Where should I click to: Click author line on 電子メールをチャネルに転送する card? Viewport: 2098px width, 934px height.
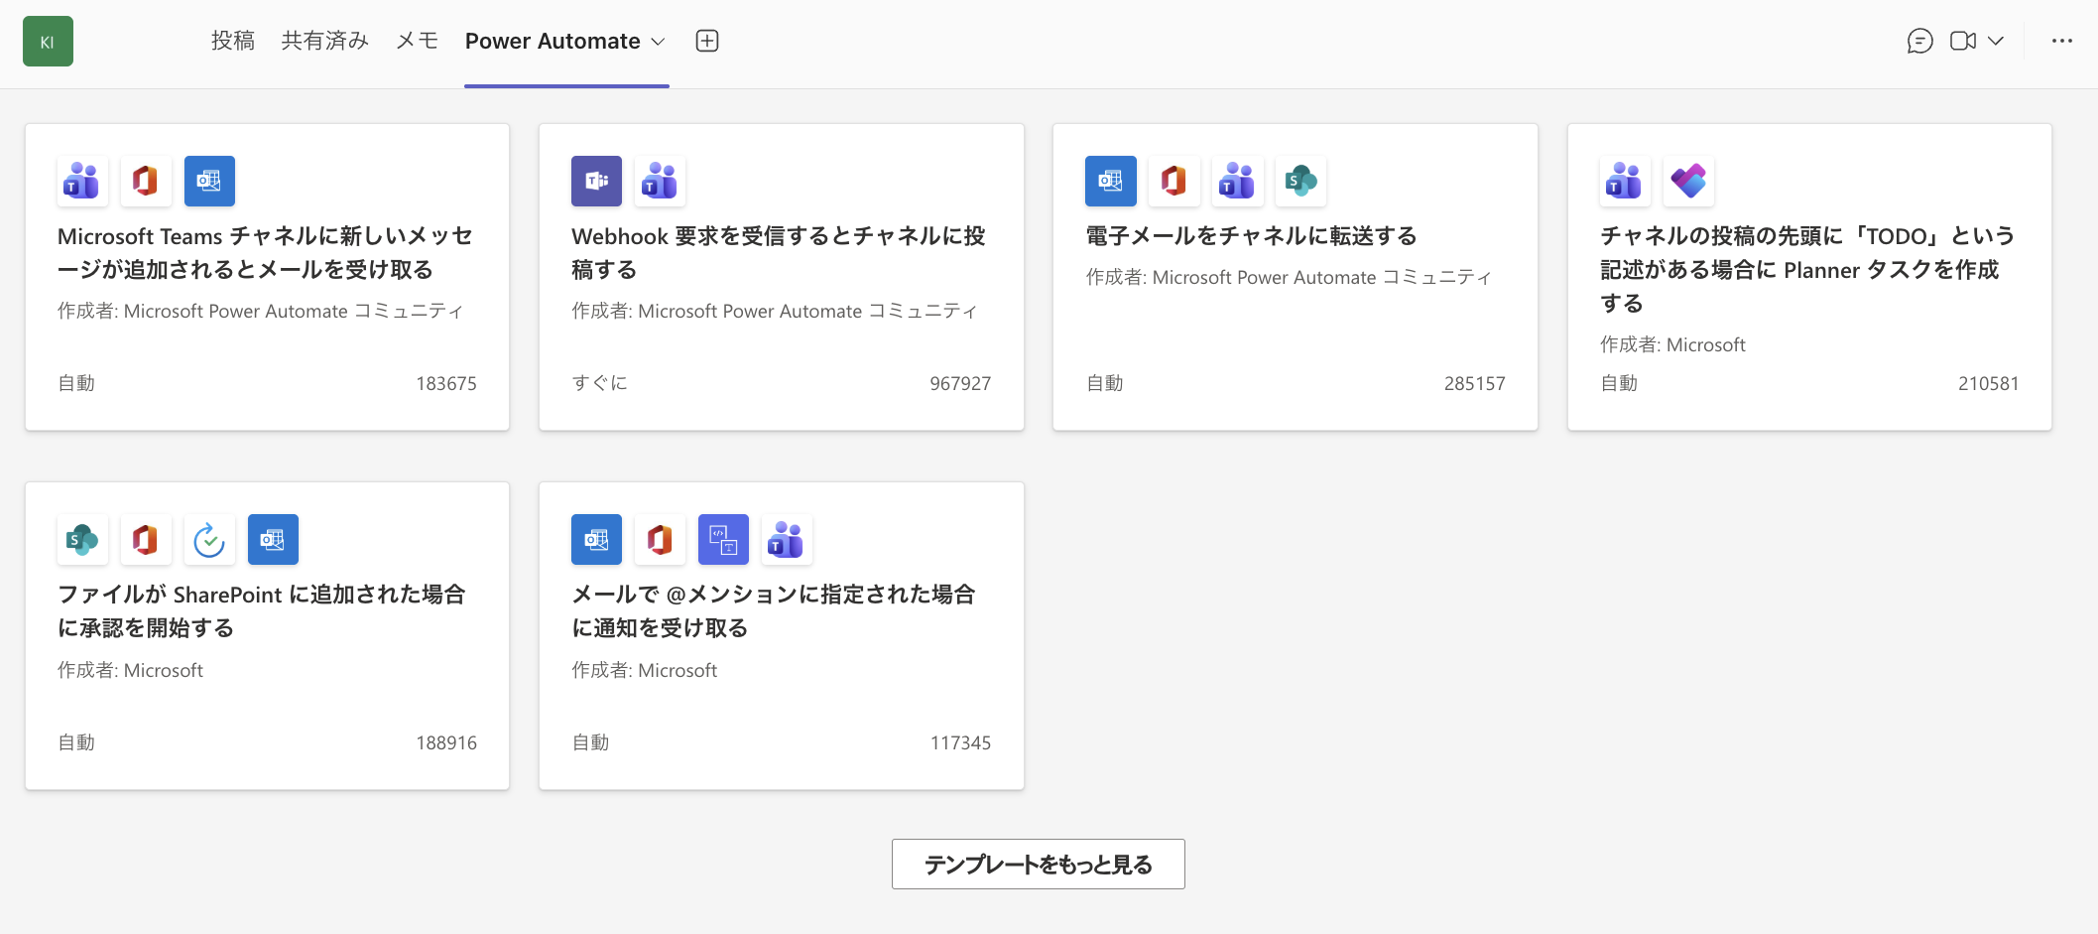coord(1289,277)
